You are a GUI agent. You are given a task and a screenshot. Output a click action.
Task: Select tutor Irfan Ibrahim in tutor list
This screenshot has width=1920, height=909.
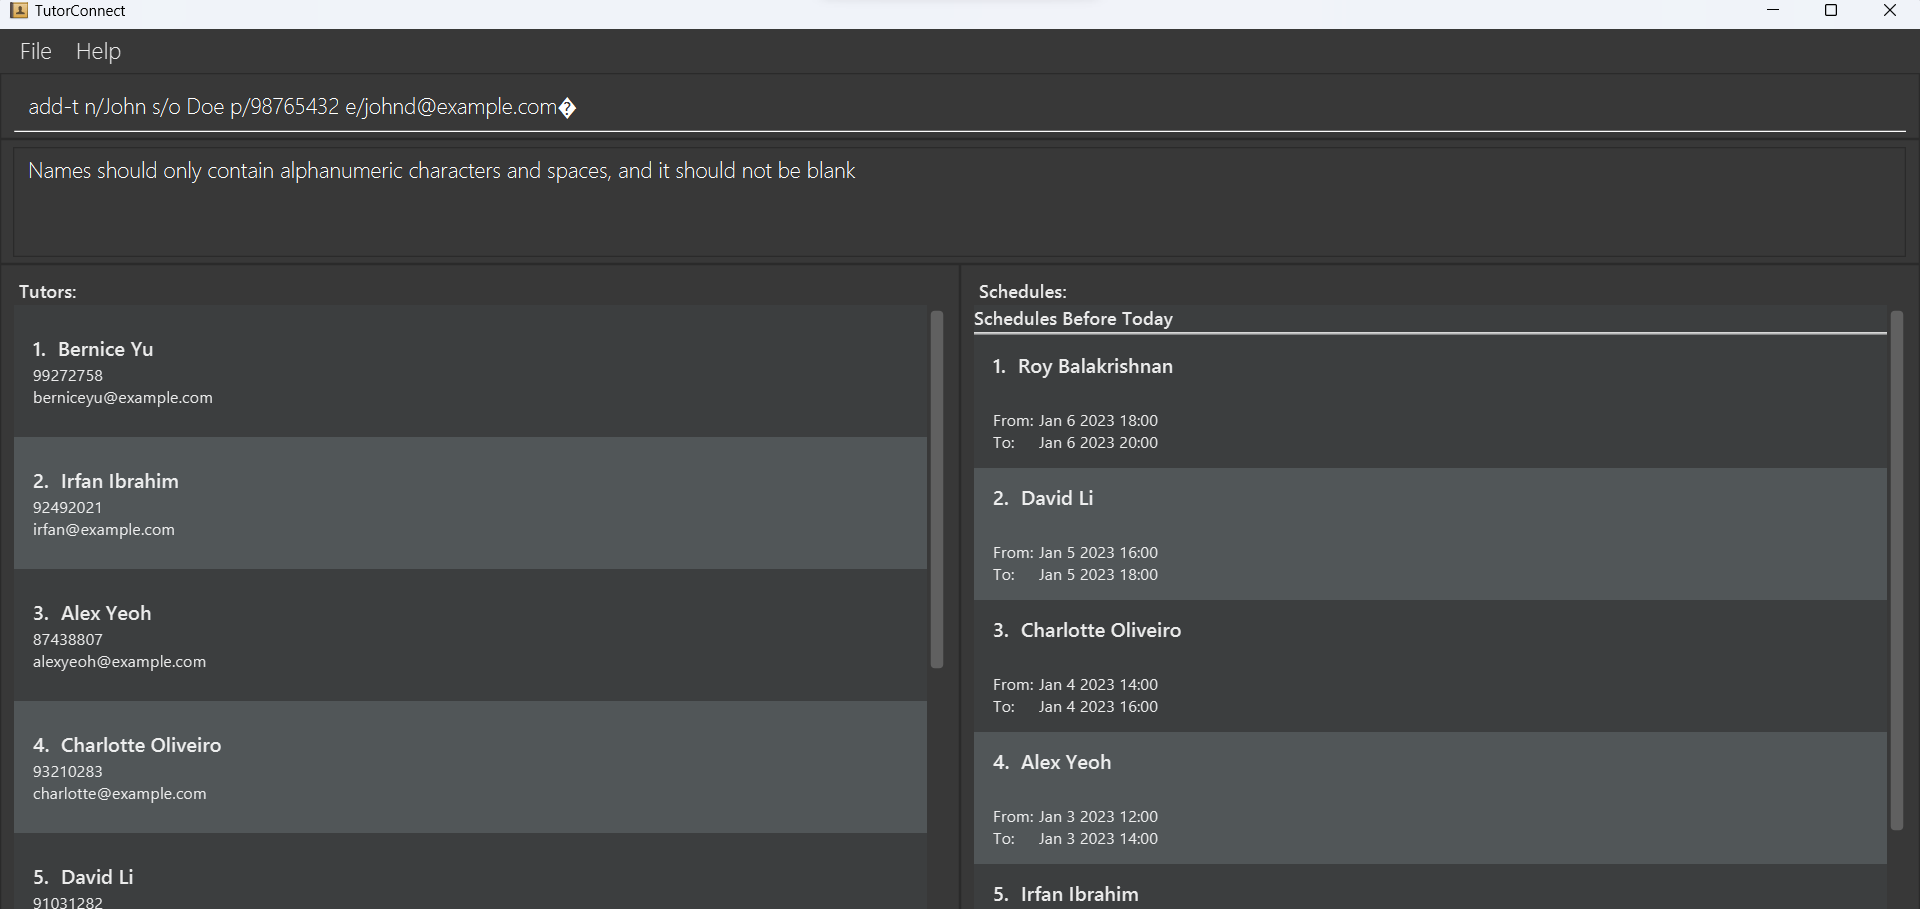click(470, 503)
